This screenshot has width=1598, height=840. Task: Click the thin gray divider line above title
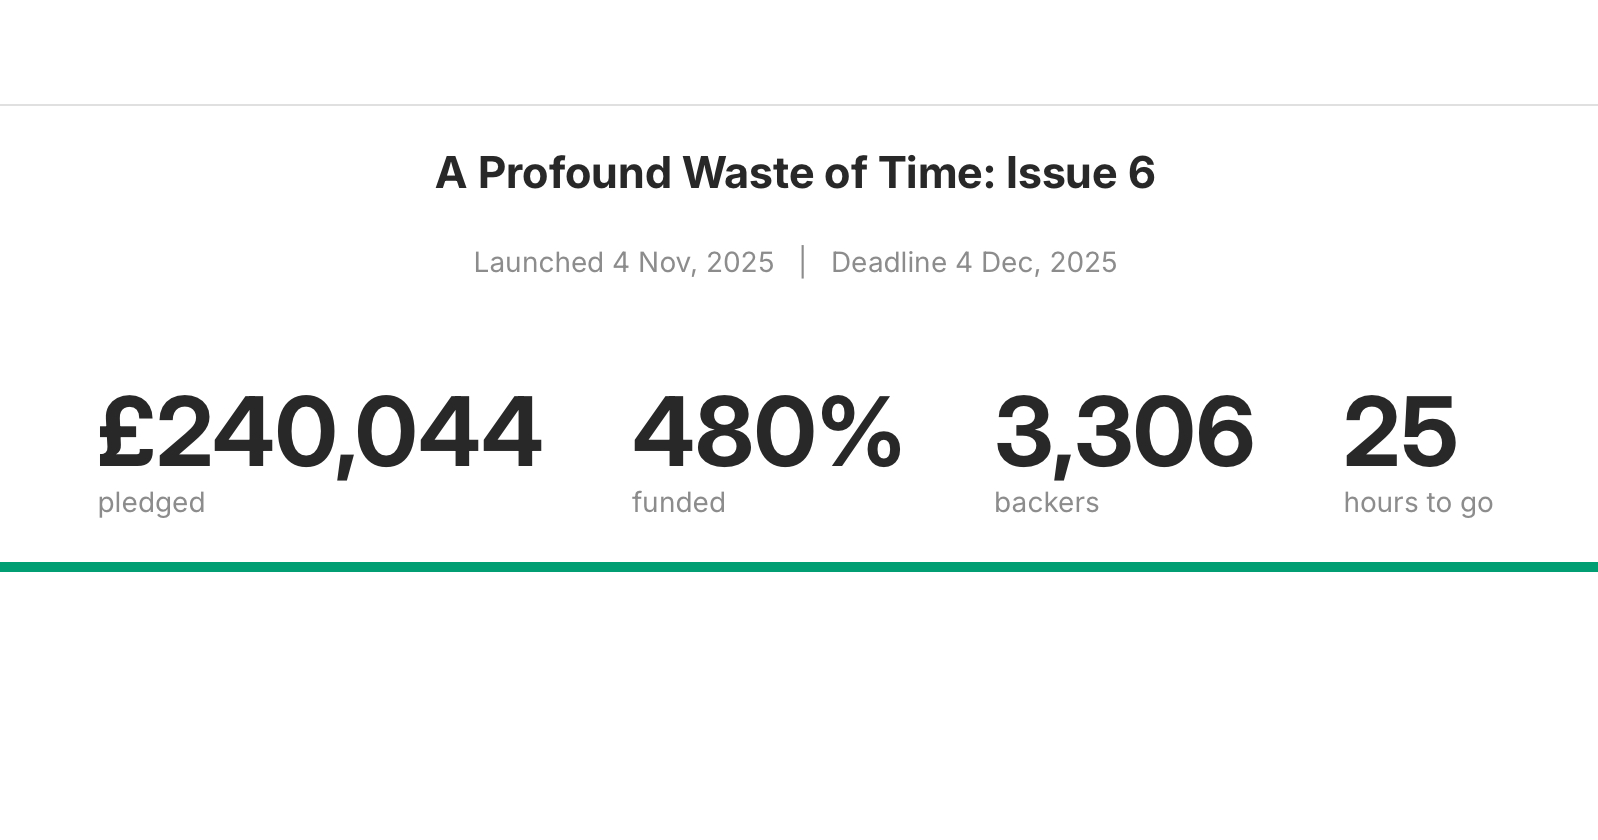point(799,105)
